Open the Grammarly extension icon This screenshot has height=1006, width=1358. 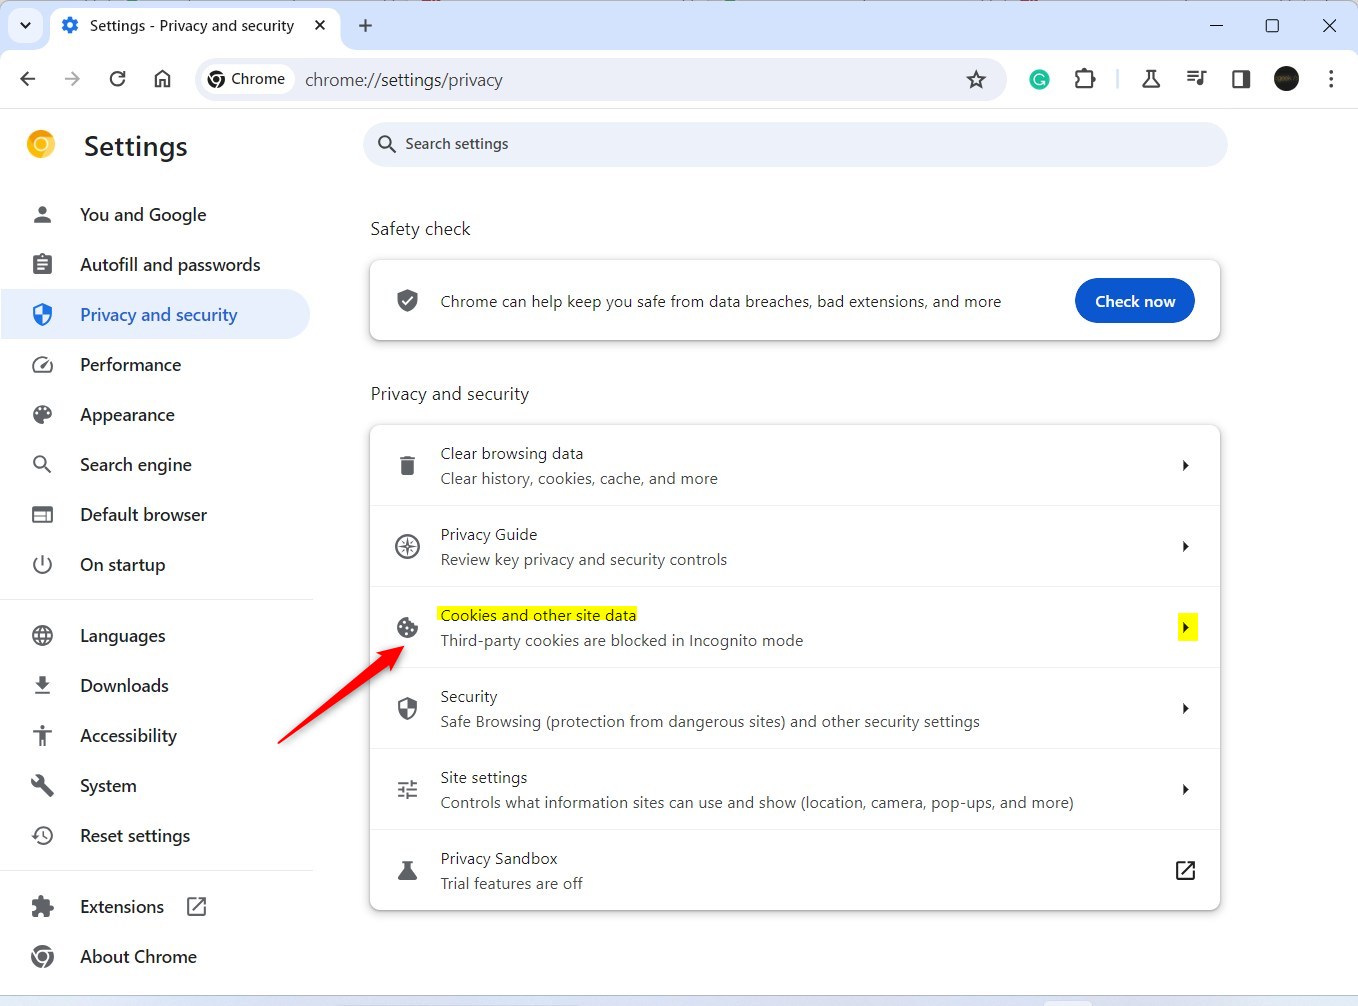pyautogui.click(x=1039, y=79)
